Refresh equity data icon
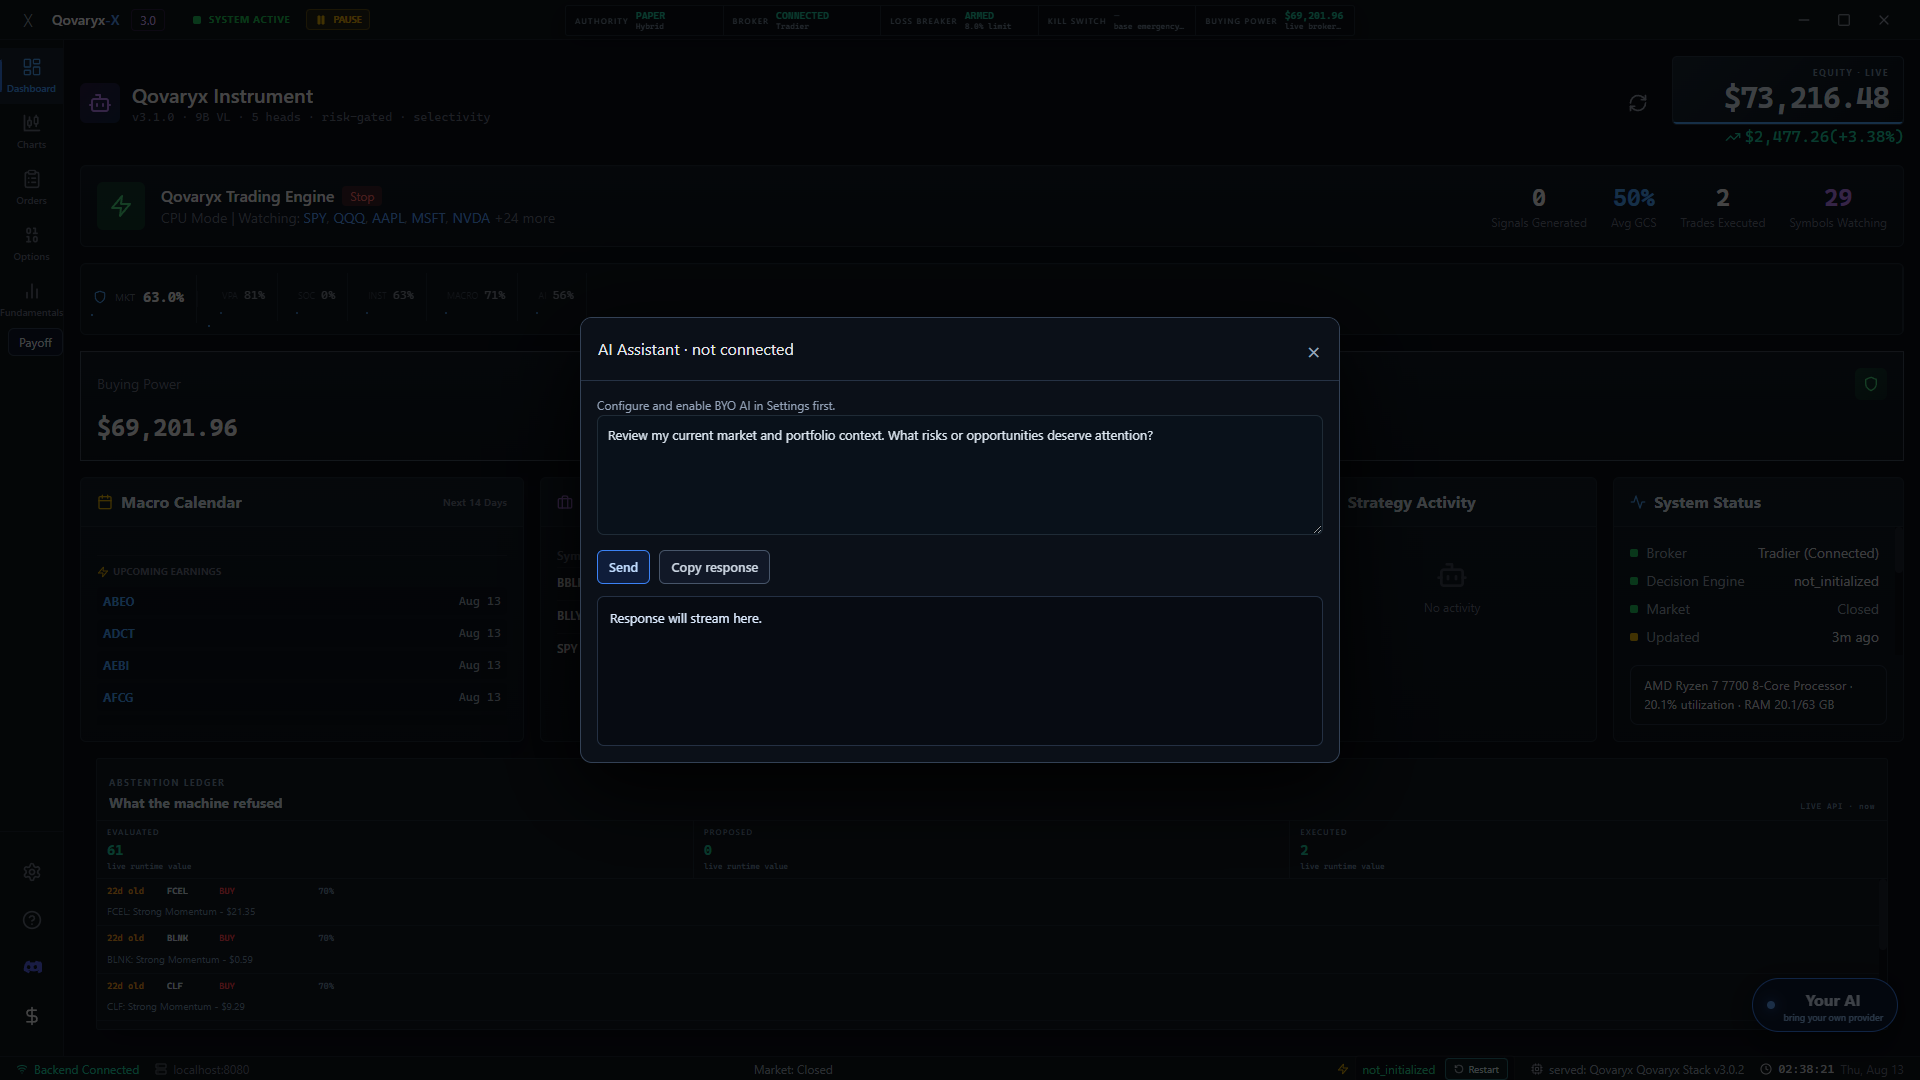The image size is (1920, 1080). coord(1637,103)
